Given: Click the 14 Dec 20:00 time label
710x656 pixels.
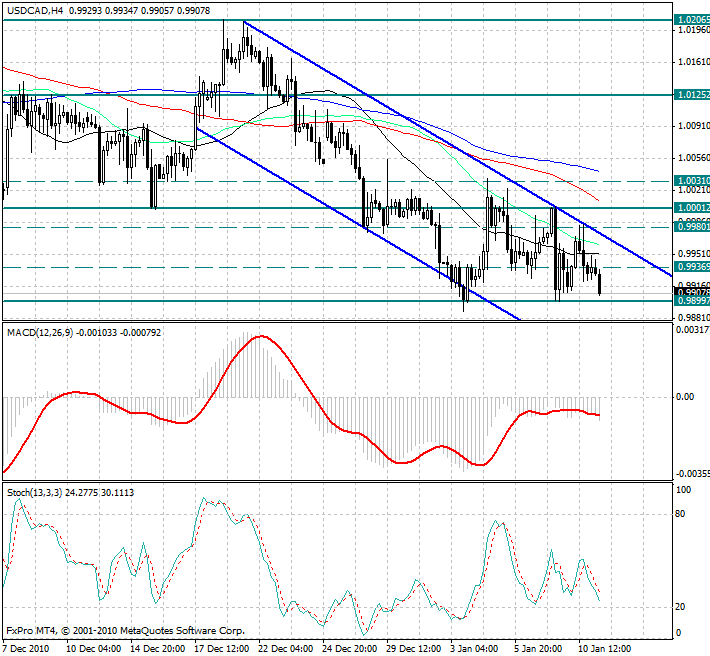Looking at the screenshot, I should tap(158, 648).
